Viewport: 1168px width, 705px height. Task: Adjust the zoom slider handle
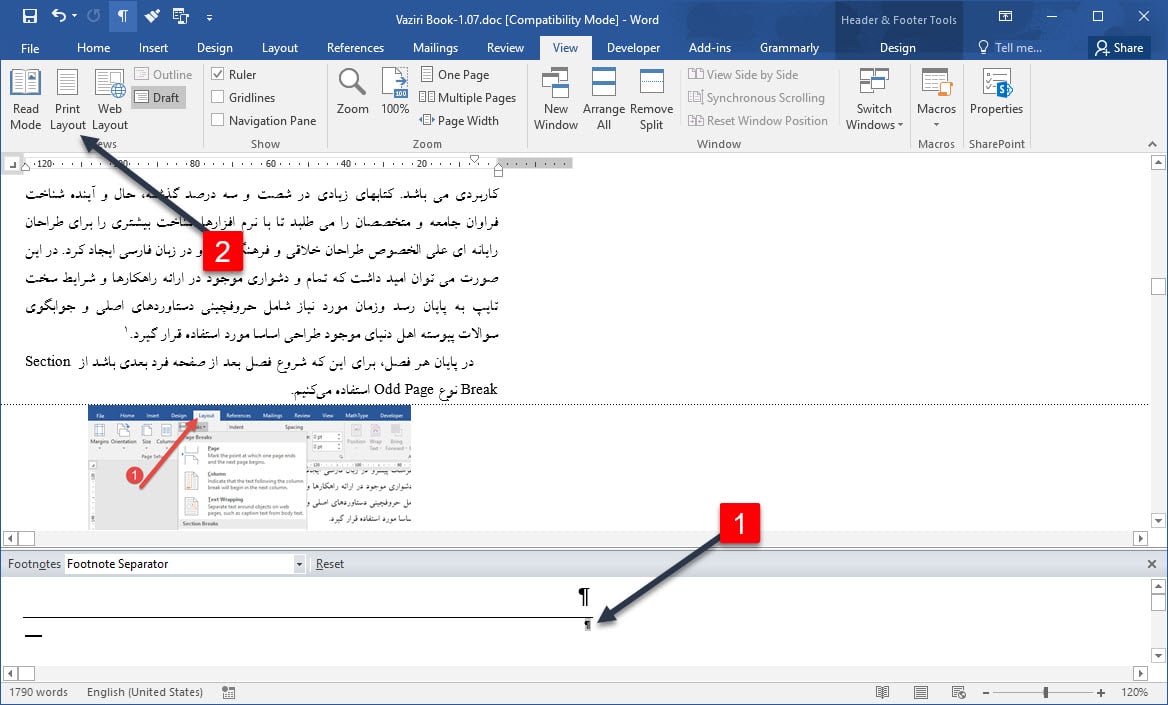(1046, 692)
